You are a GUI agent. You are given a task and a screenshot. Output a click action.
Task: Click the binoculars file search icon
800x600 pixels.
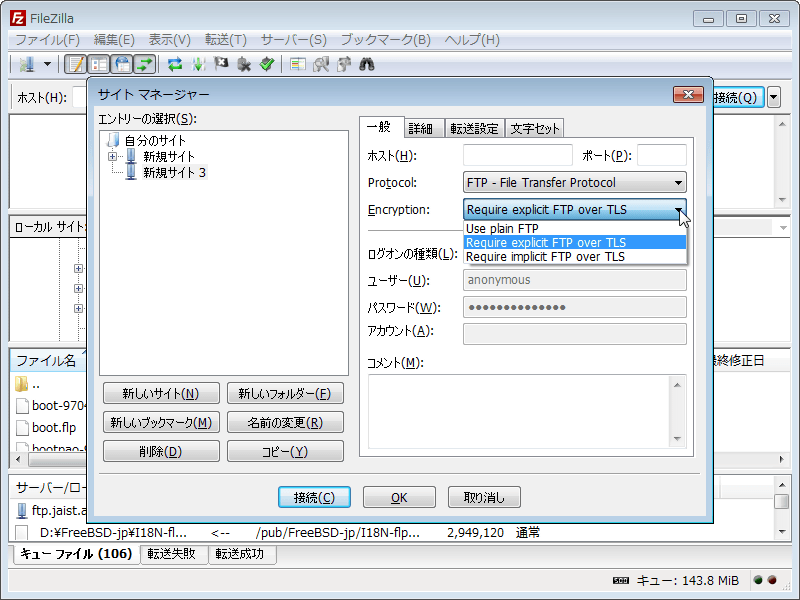(x=367, y=64)
